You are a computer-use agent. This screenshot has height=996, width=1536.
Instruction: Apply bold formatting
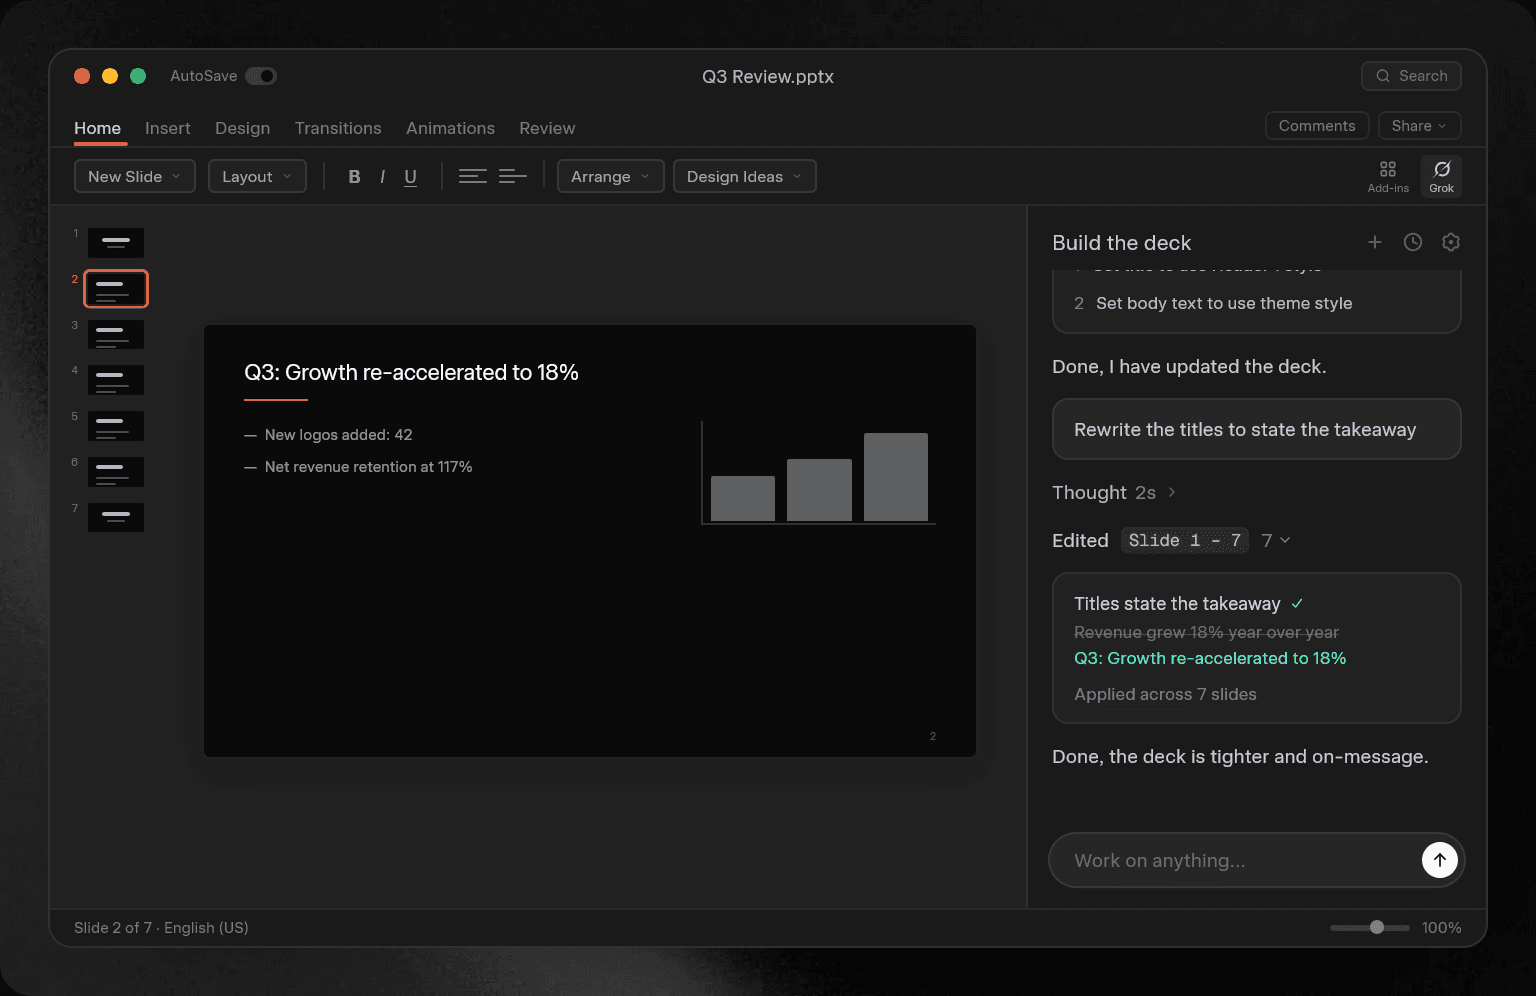tap(354, 176)
